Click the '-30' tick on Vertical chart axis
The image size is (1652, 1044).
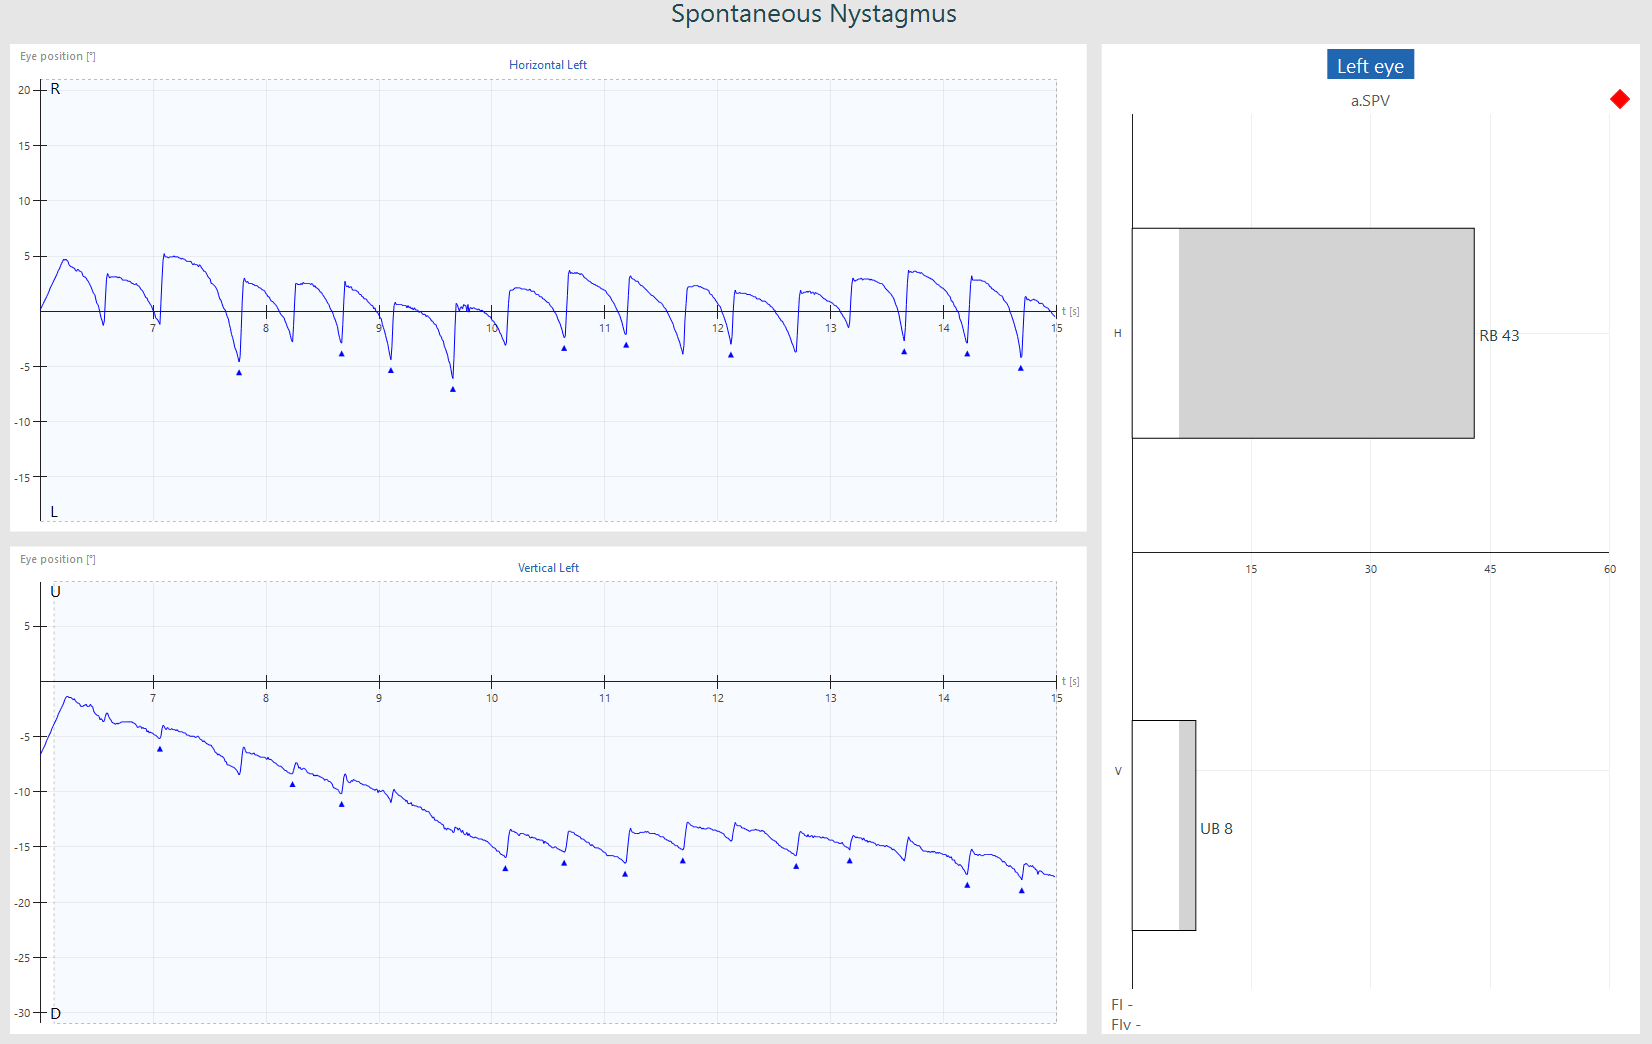coord(22,1013)
